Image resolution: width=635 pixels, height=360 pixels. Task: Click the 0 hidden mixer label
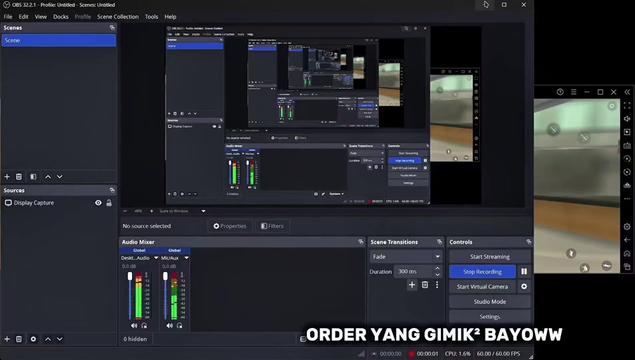(x=135, y=339)
